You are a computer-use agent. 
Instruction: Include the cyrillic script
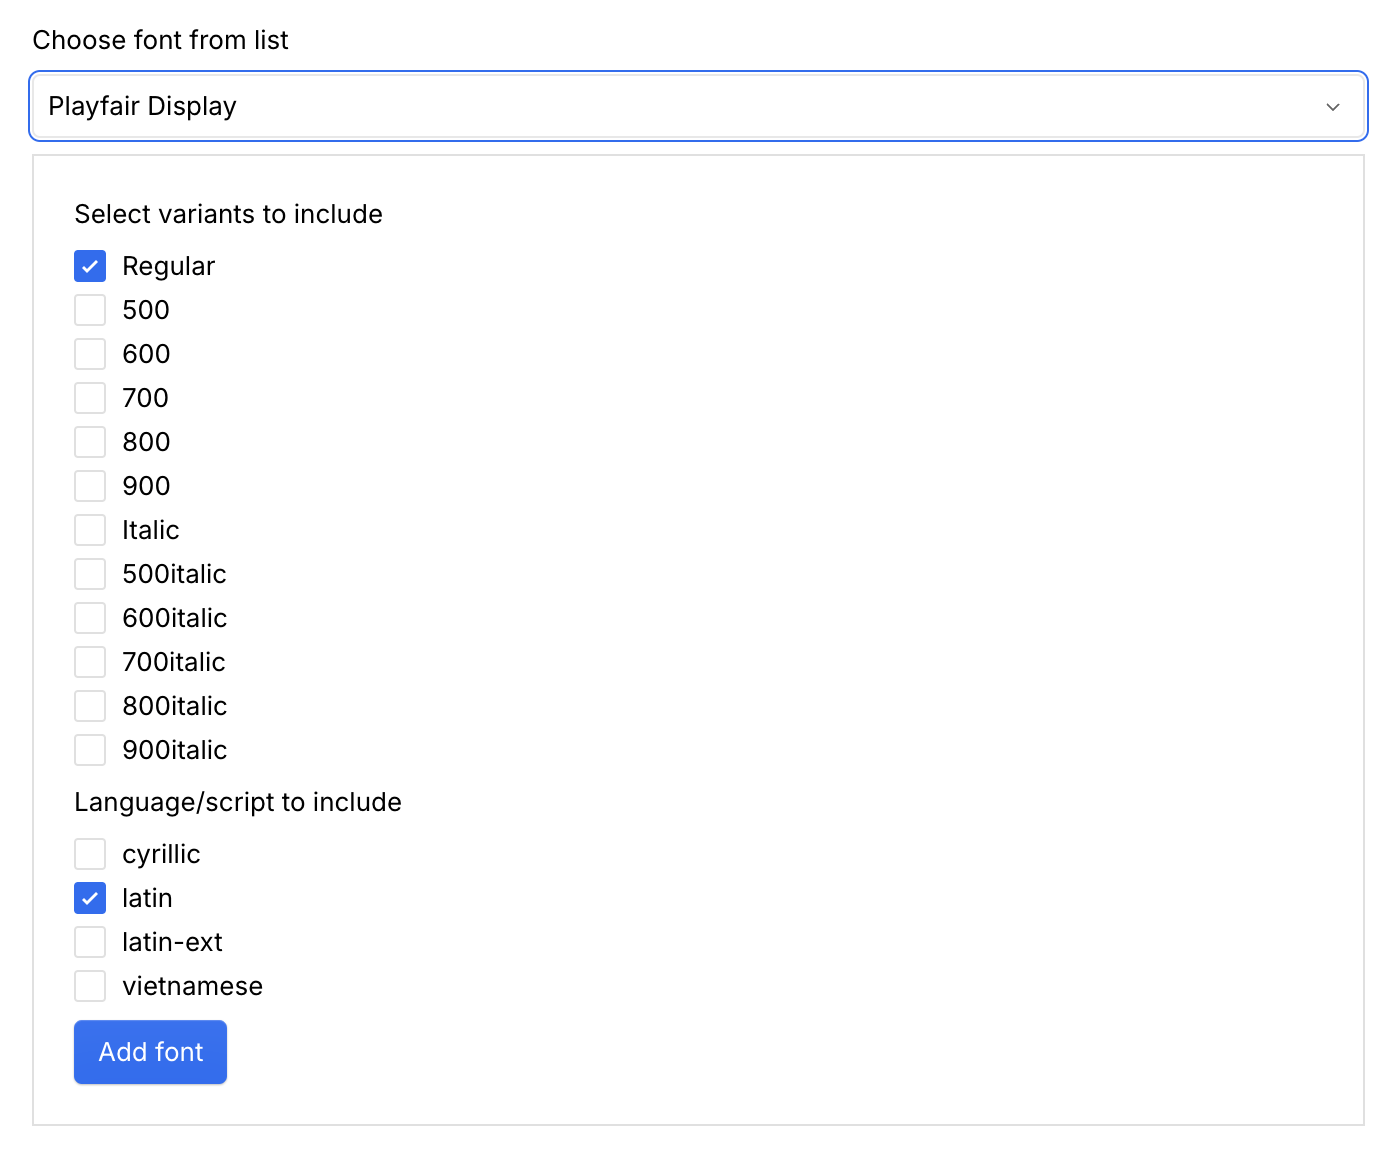click(x=90, y=854)
